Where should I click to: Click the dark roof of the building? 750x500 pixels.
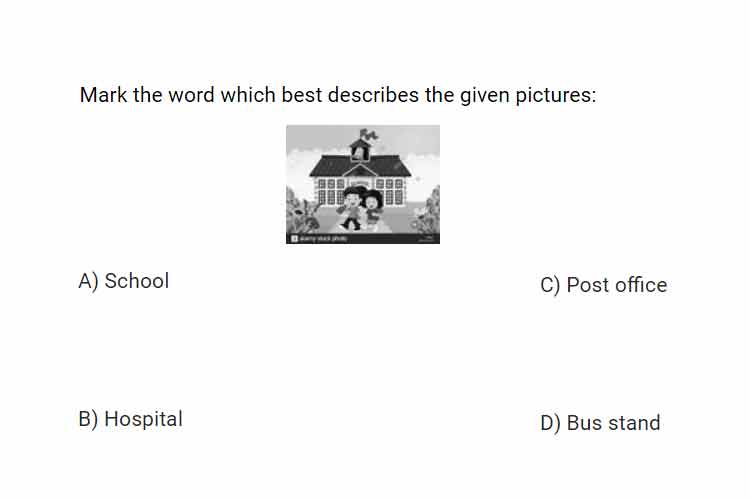tap(360, 166)
